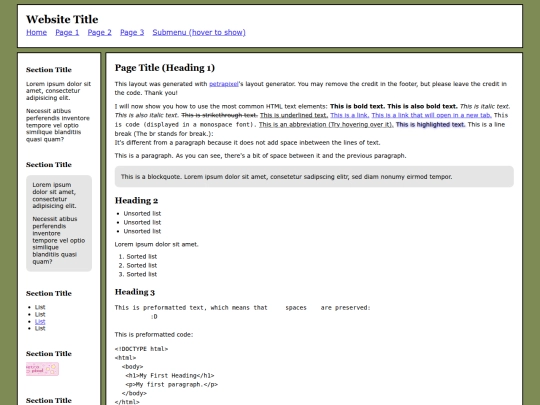Click the Website Title heading
540x405 pixels.
(x=62, y=19)
